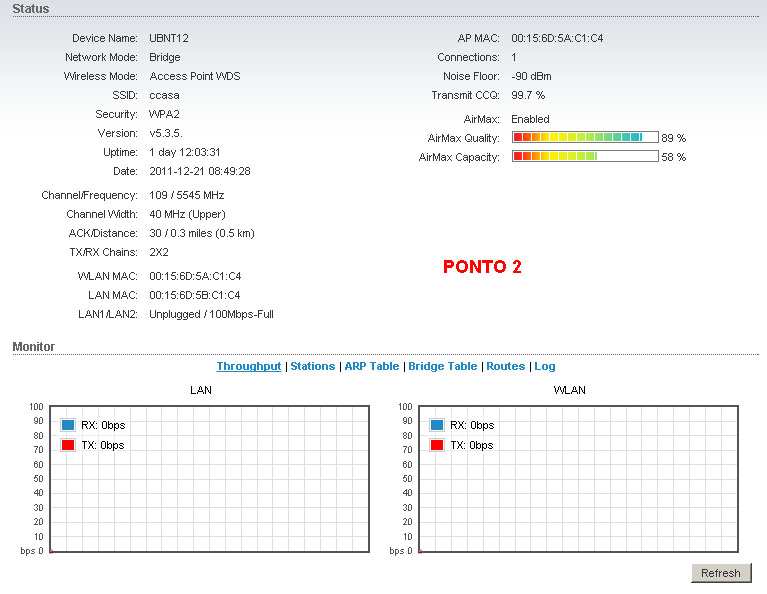Click the AirMax status Enabled
The height and width of the screenshot is (594, 767).
530,119
